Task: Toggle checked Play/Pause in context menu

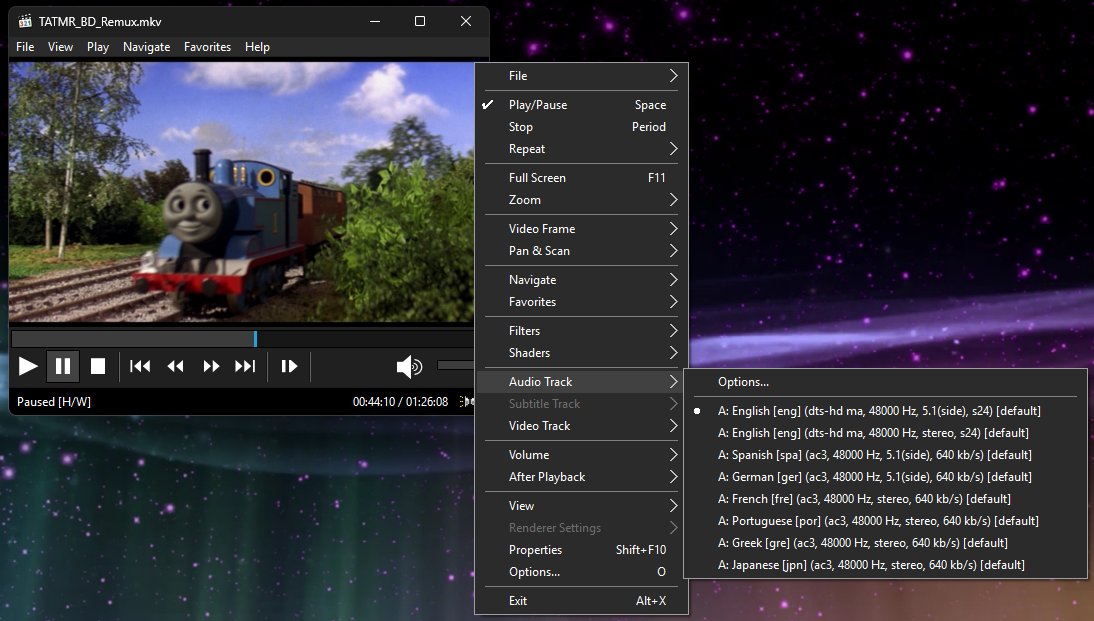Action: (x=581, y=105)
